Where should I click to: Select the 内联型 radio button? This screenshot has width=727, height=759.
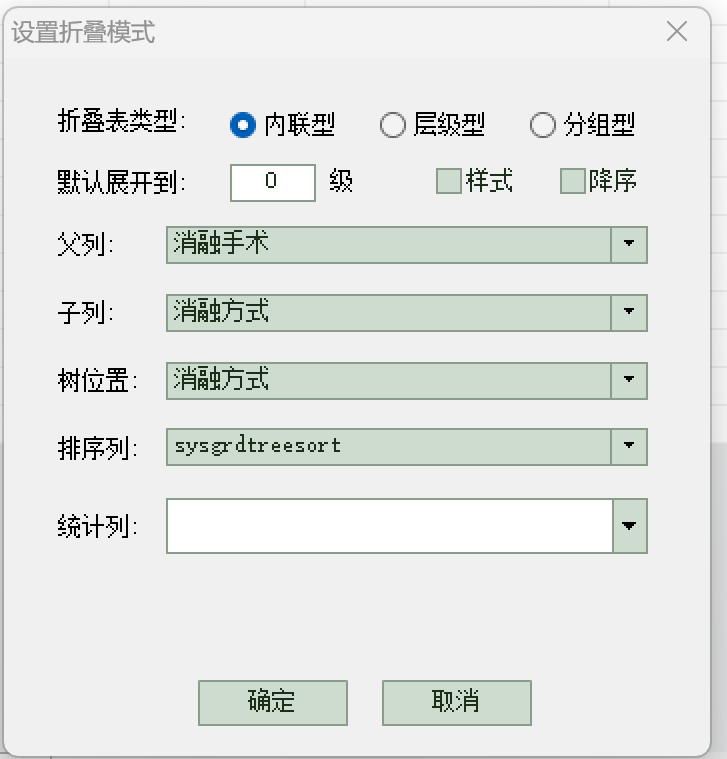point(242,125)
